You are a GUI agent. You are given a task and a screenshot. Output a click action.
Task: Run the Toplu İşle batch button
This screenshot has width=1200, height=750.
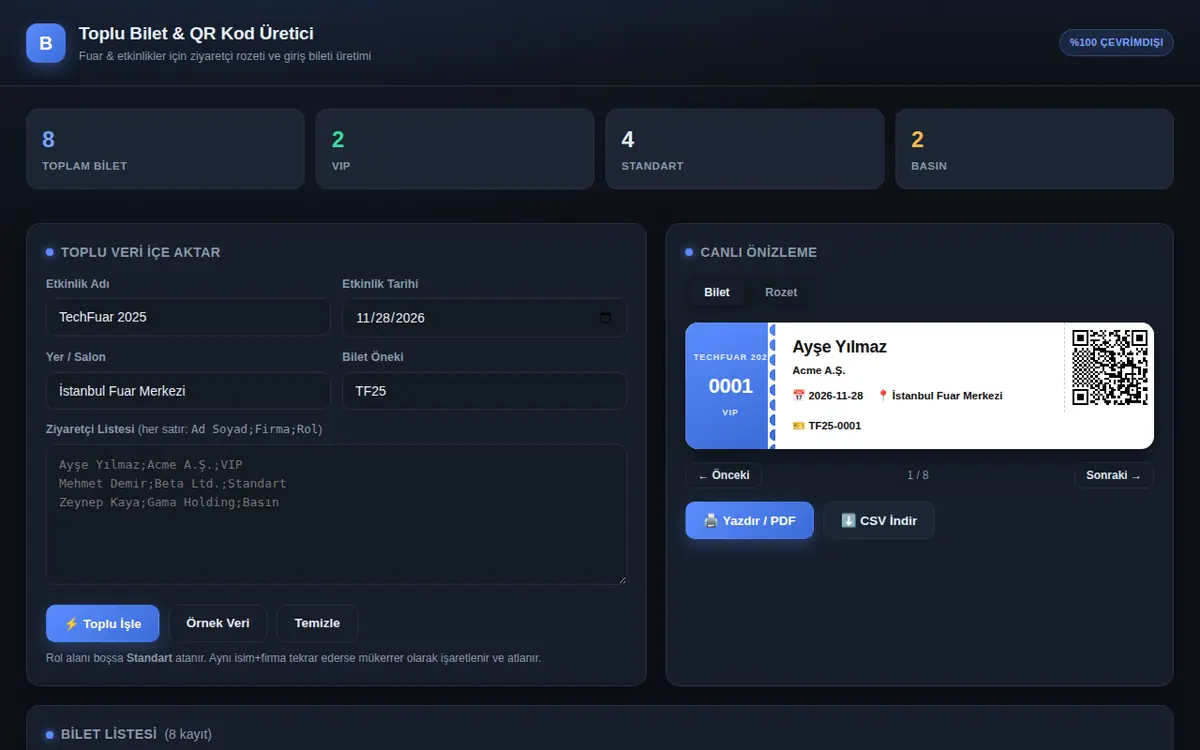coord(102,623)
